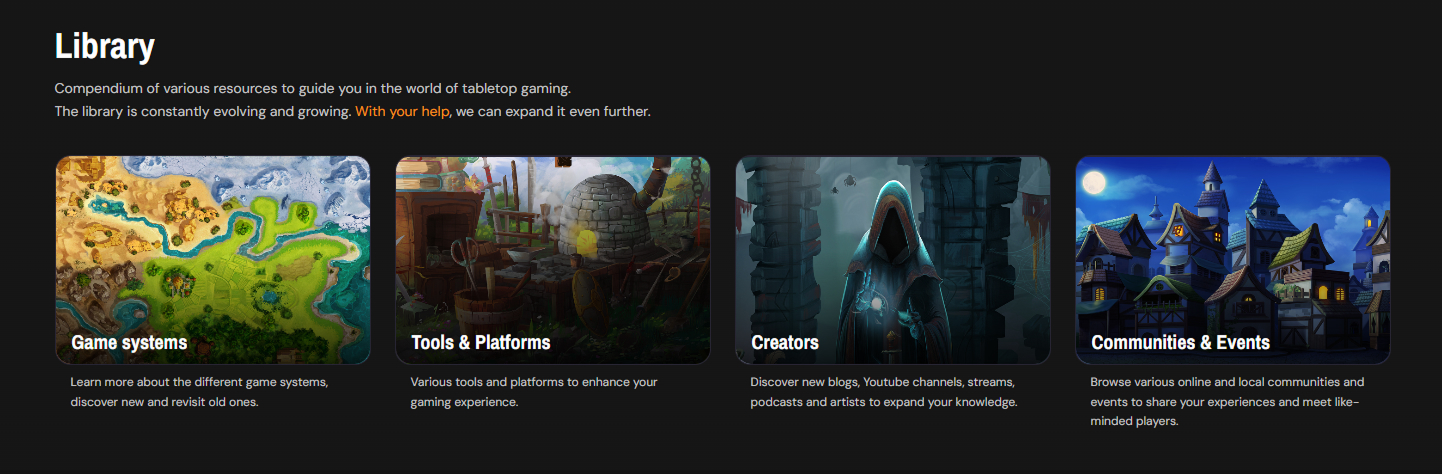This screenshot has width=1442, height=474.
Task: Open the Tools & Platforms workshop thumbnail
Action: point(553,260)
